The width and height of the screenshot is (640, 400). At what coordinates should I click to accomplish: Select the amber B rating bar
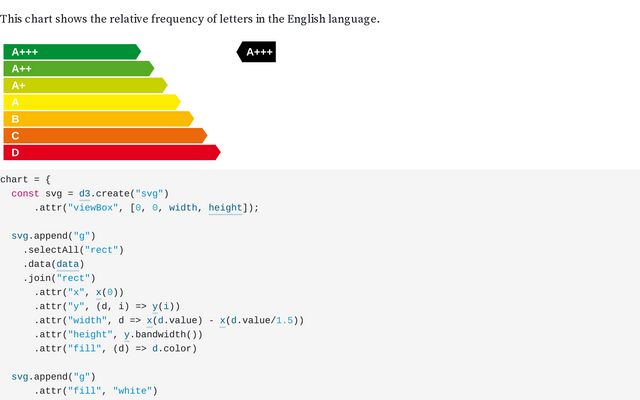97,119
